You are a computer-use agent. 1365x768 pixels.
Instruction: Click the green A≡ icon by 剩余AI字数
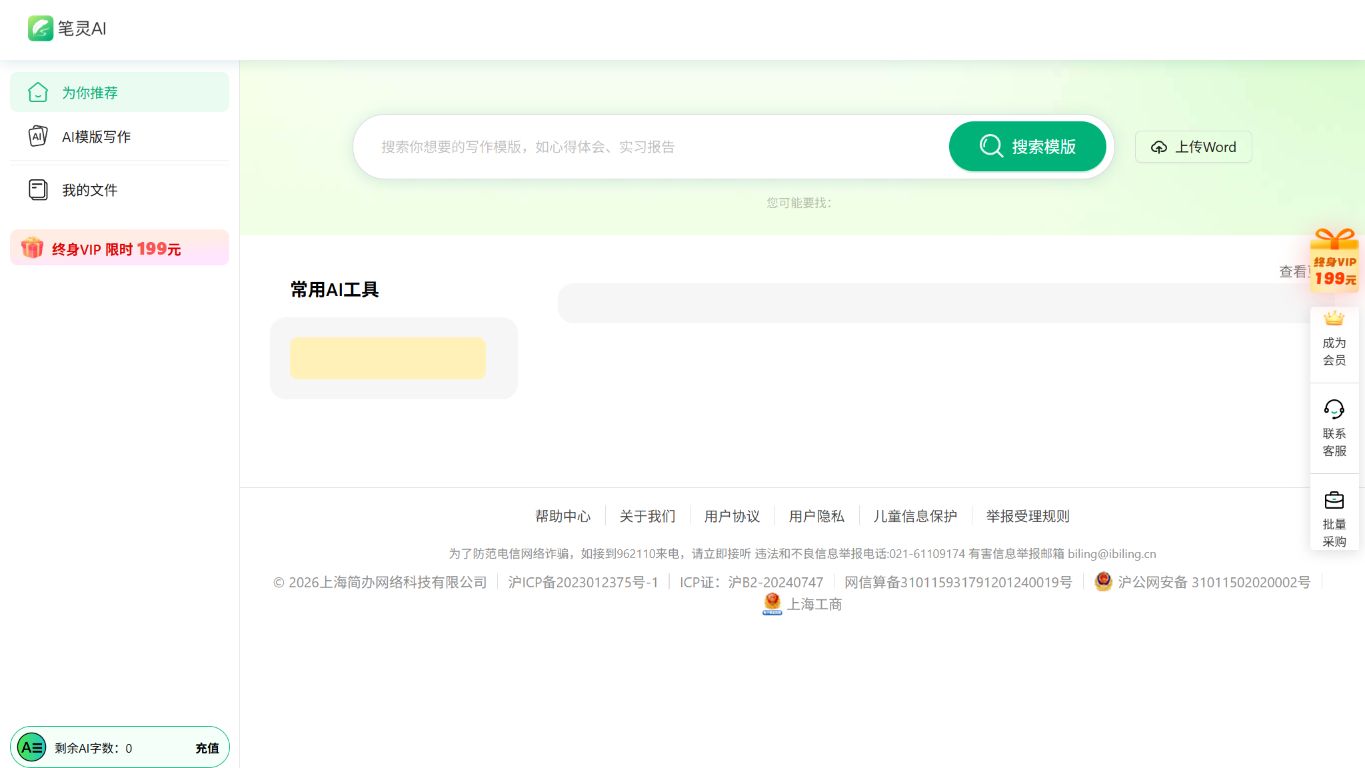click(32, 747)
